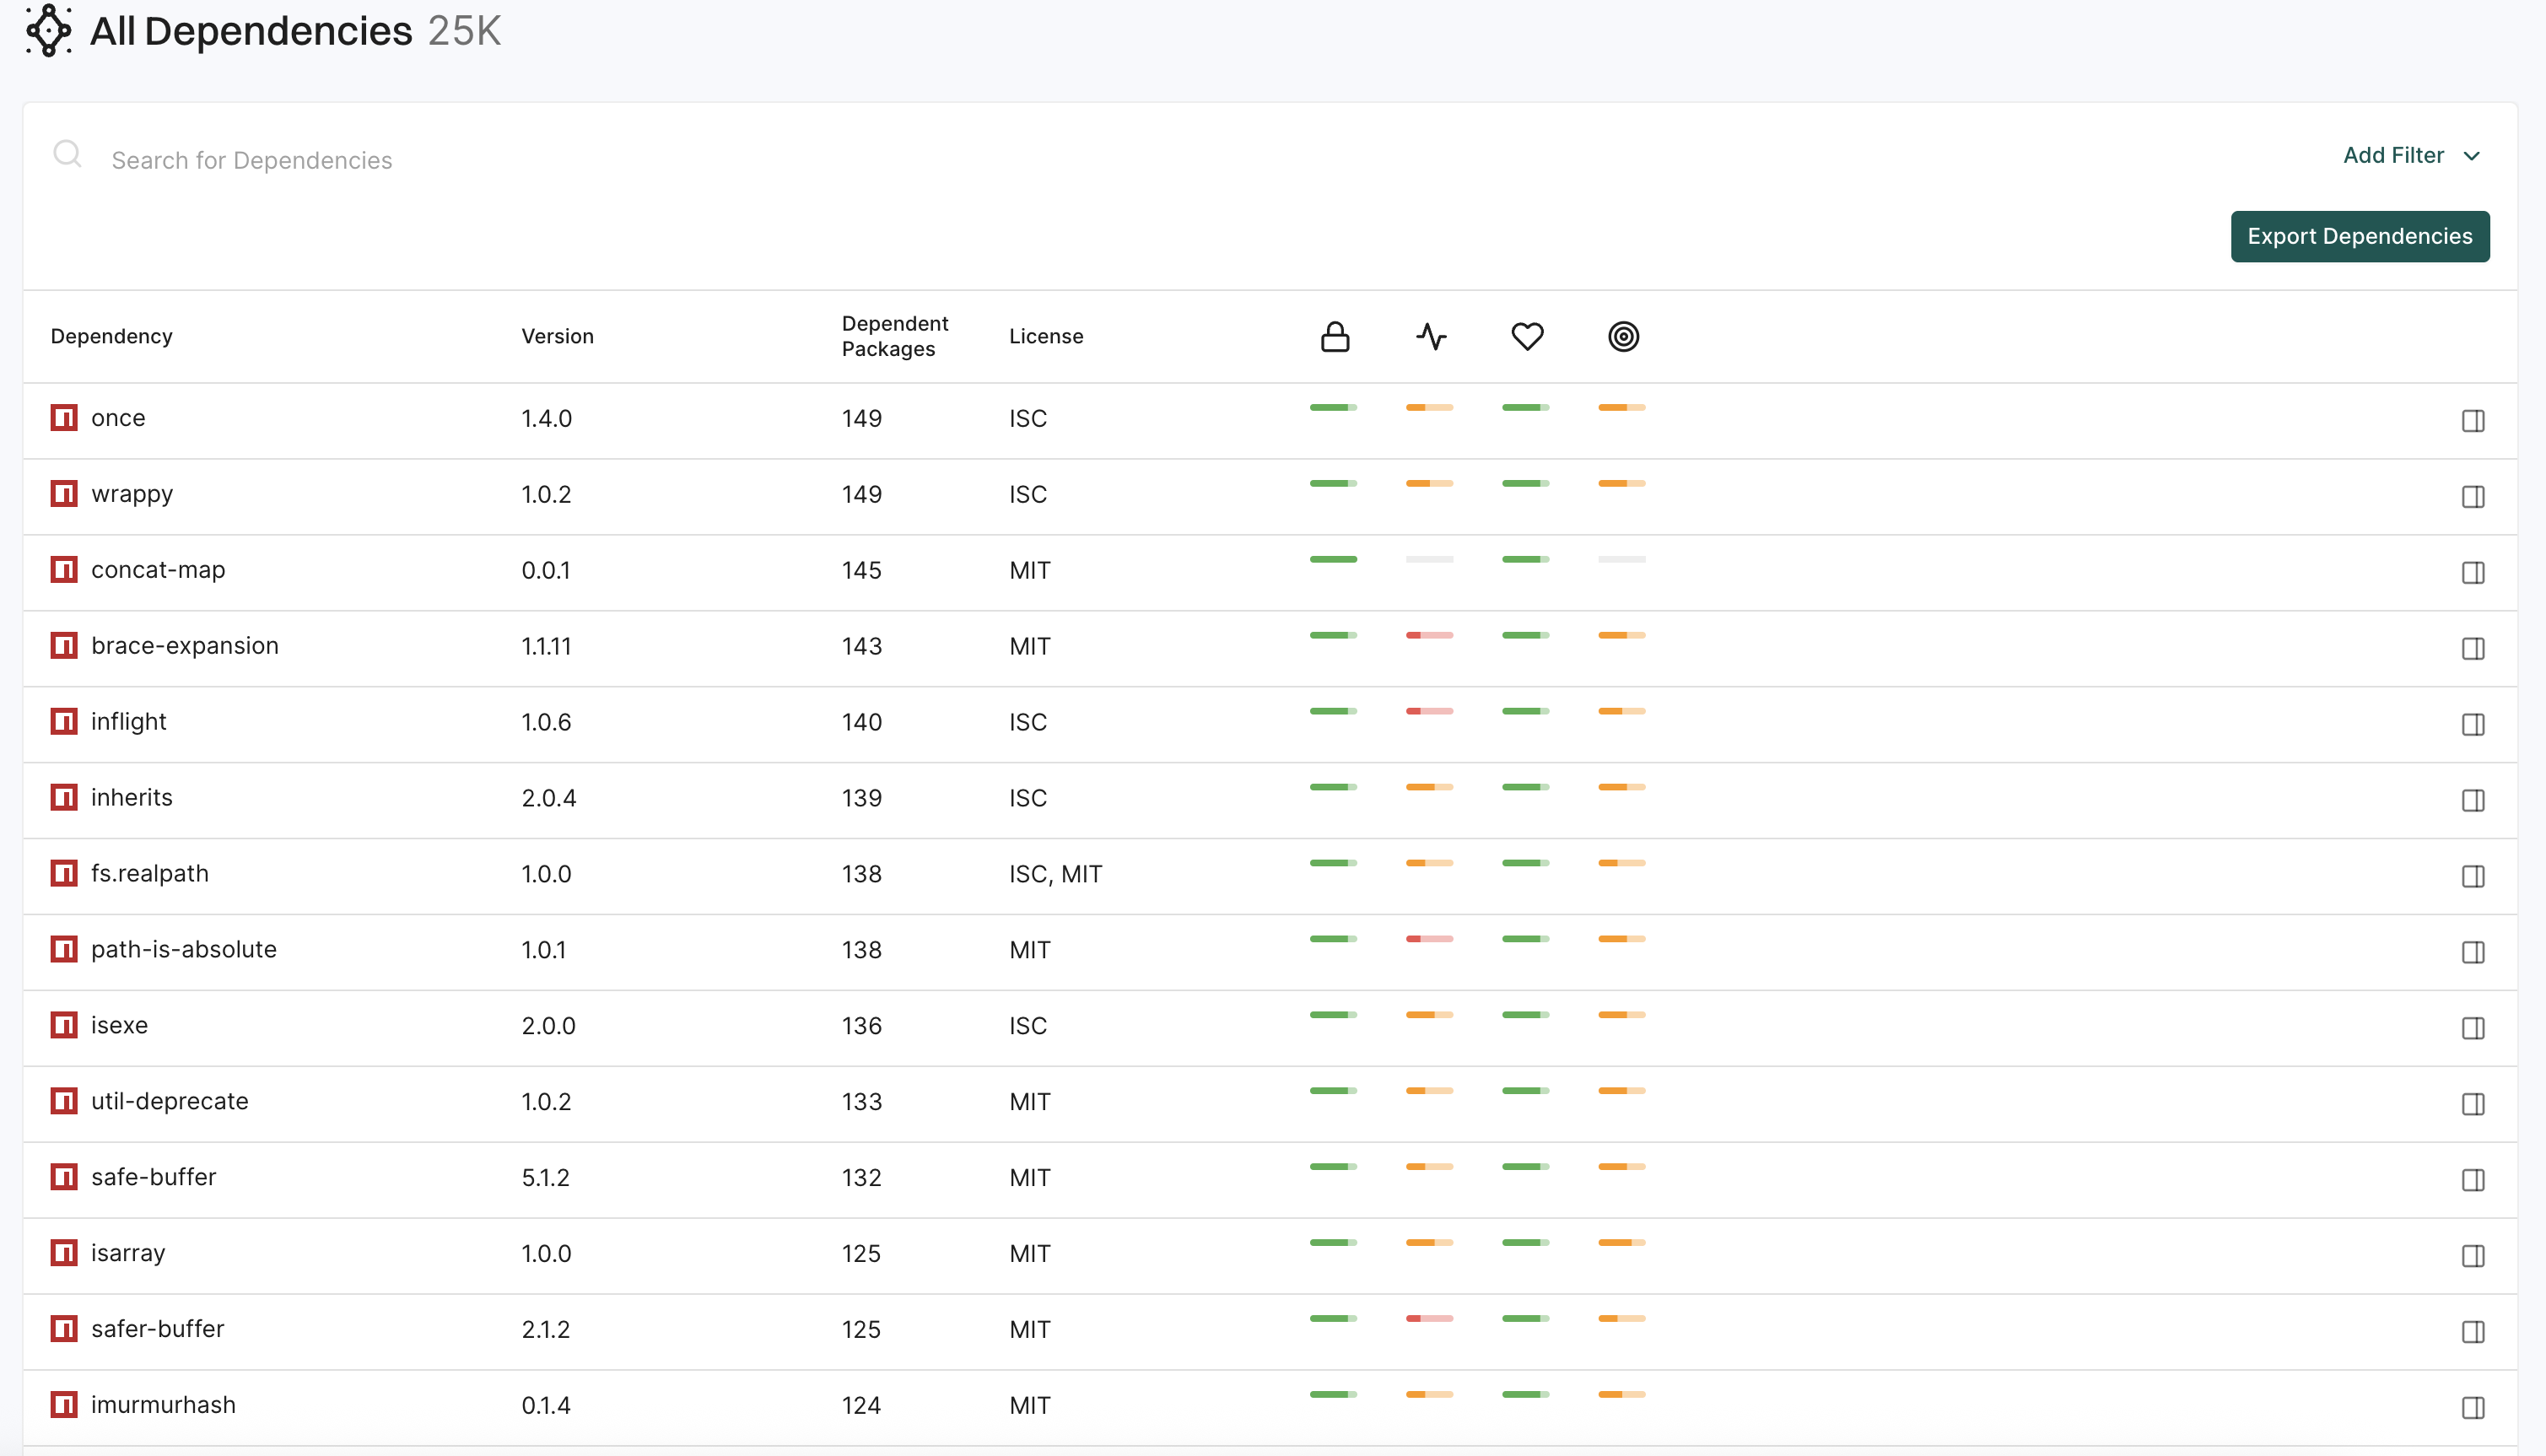Click the gray activity bar for concat-map
The image size is (2546, 1456).
click(1429, 560)
